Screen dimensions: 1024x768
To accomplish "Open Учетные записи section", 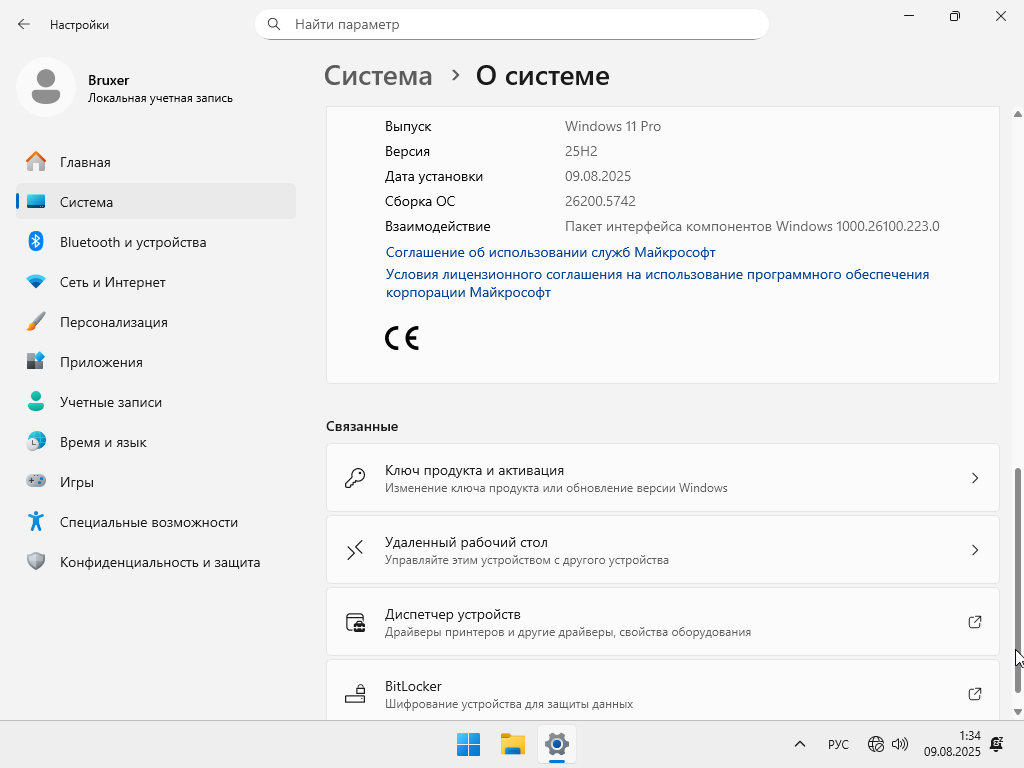I will click(156, 402).
